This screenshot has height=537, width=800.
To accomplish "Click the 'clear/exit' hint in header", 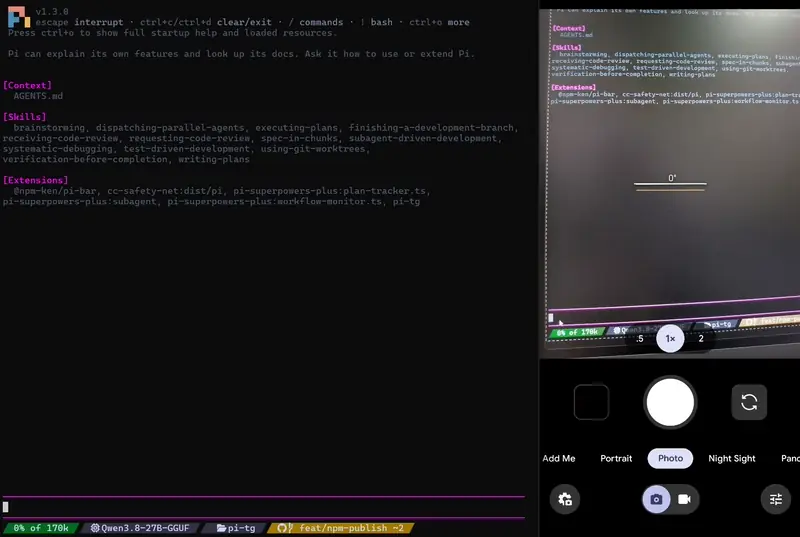I will pyautogui.click(x=244, y=22).
